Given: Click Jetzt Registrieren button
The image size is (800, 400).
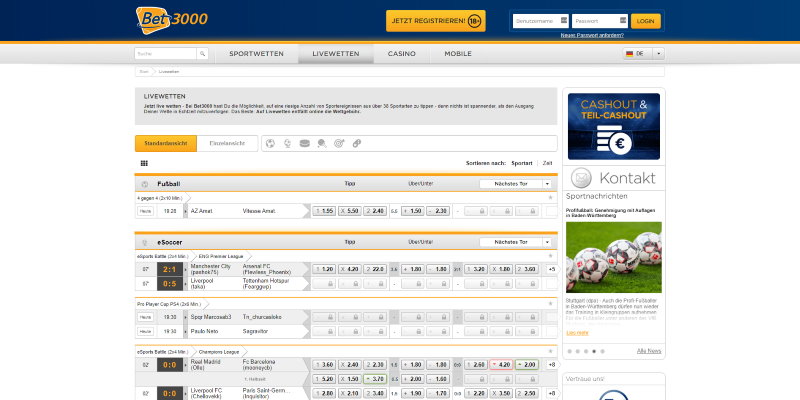Looking at the screenshot, I should [x=436, y=21].
